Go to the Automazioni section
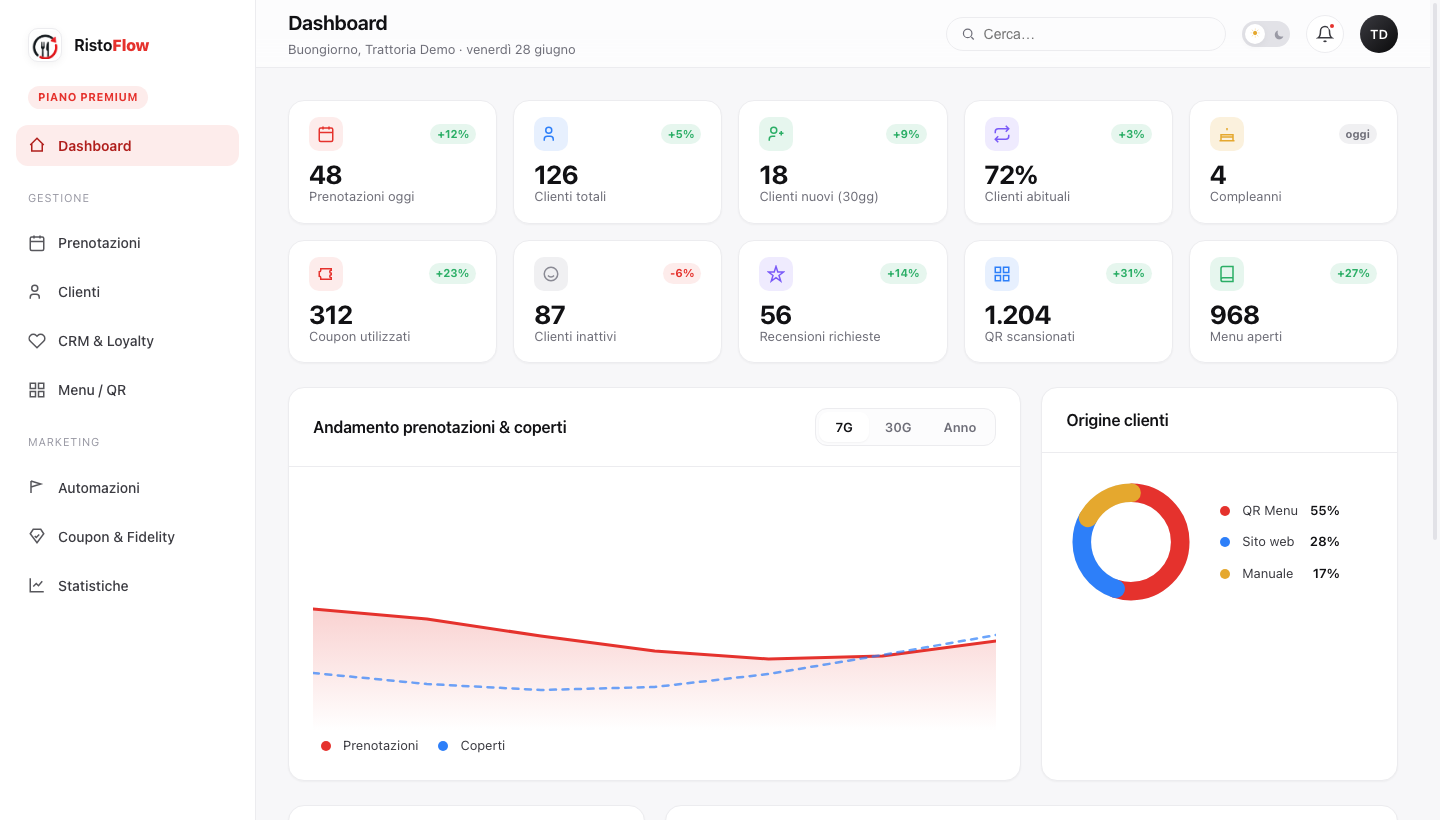Image resolution: width=1440 pixels, height=820 pixels. [x=128, y=488]
